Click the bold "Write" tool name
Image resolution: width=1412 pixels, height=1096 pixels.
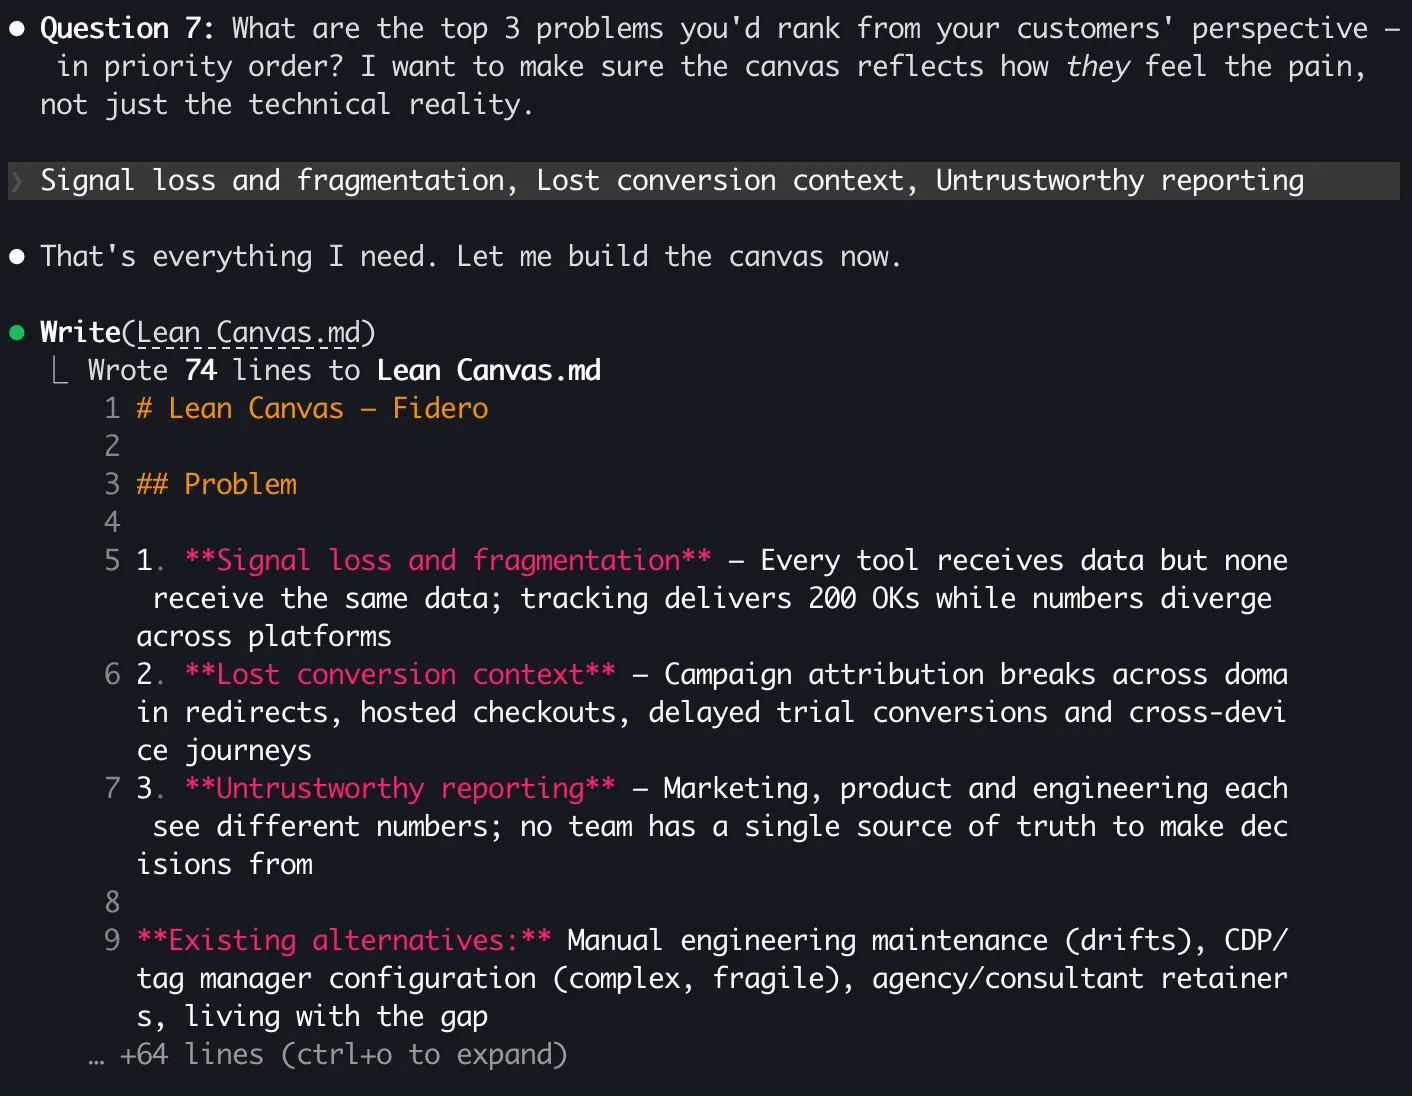(x=80, y=333)
